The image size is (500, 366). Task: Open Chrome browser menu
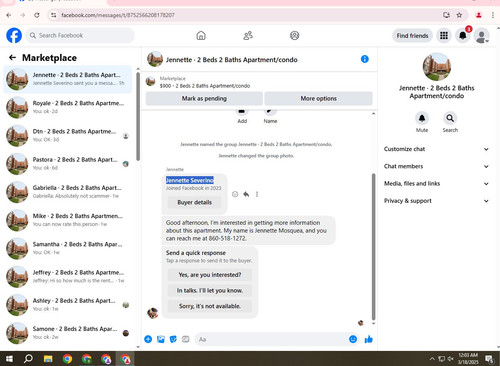pos(493,15)
